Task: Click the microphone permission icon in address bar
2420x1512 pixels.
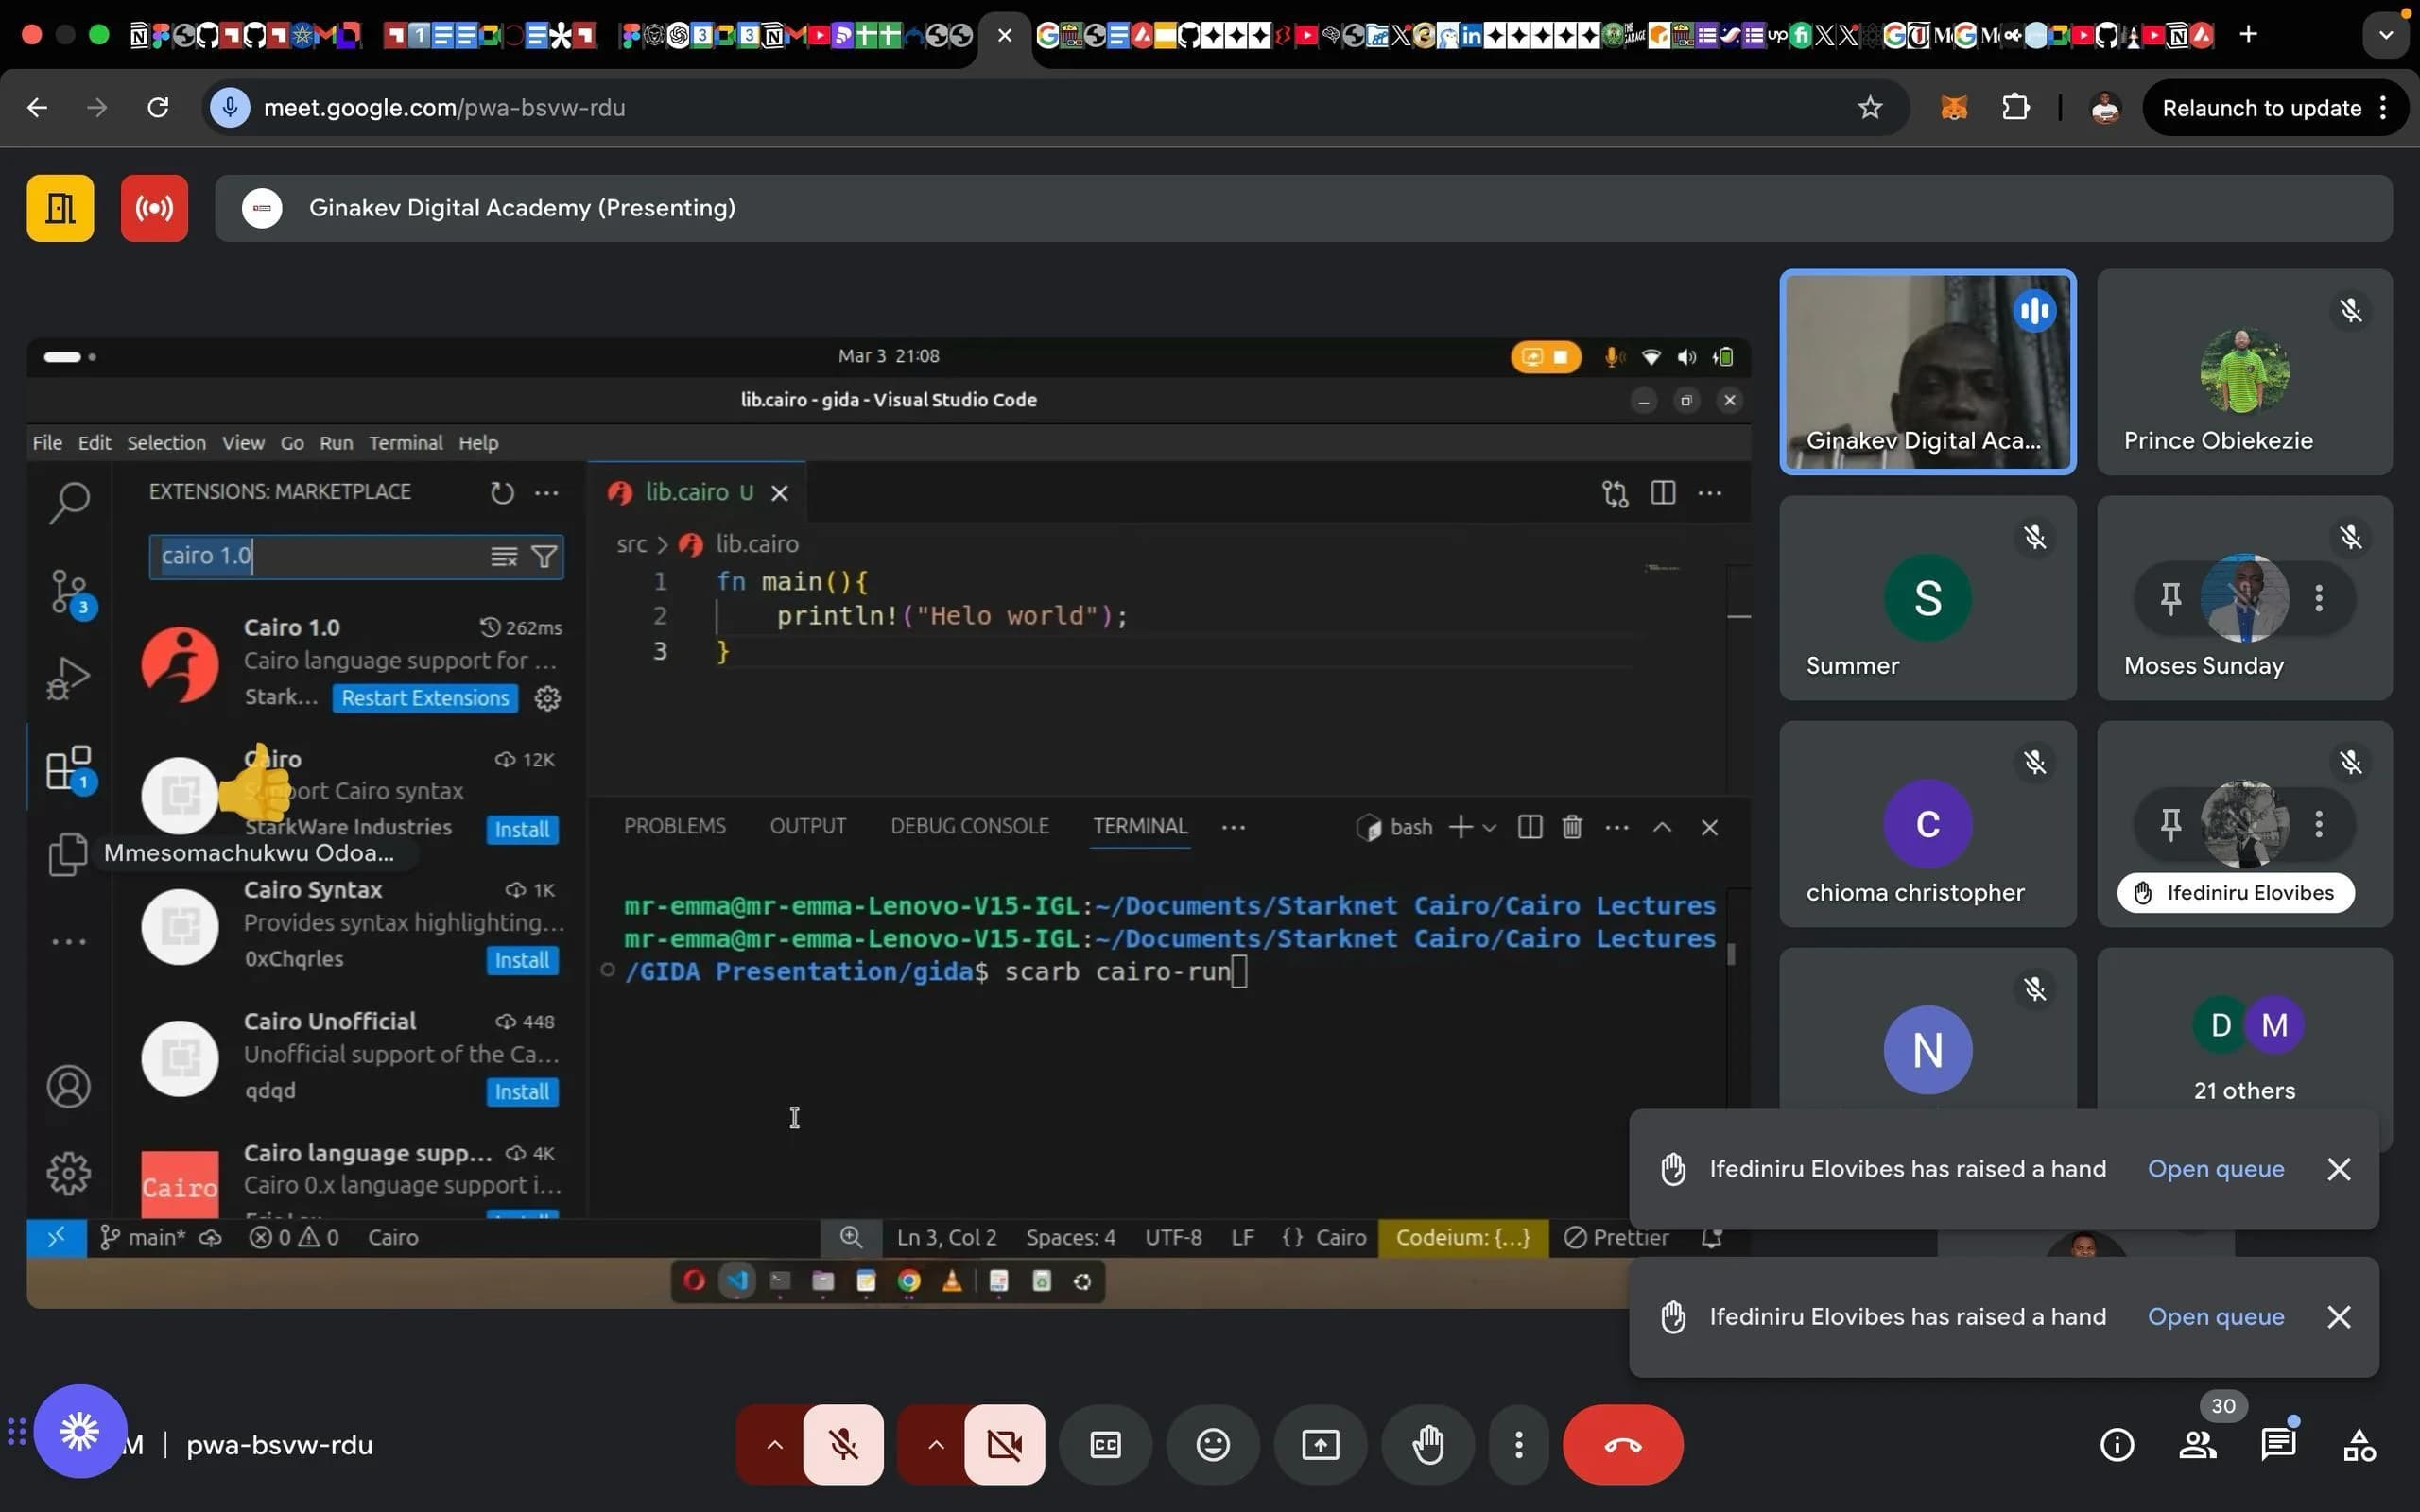Action: coord(230,107)
